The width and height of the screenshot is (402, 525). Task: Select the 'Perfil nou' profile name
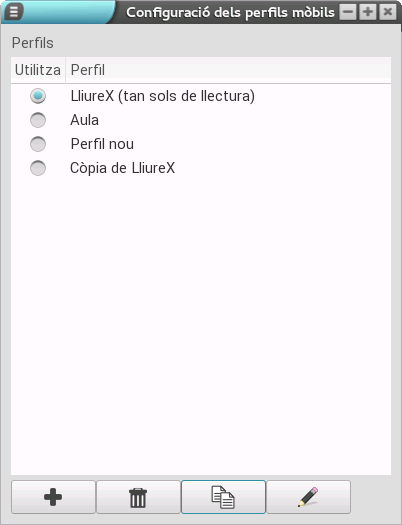click(x=102, y=144)
